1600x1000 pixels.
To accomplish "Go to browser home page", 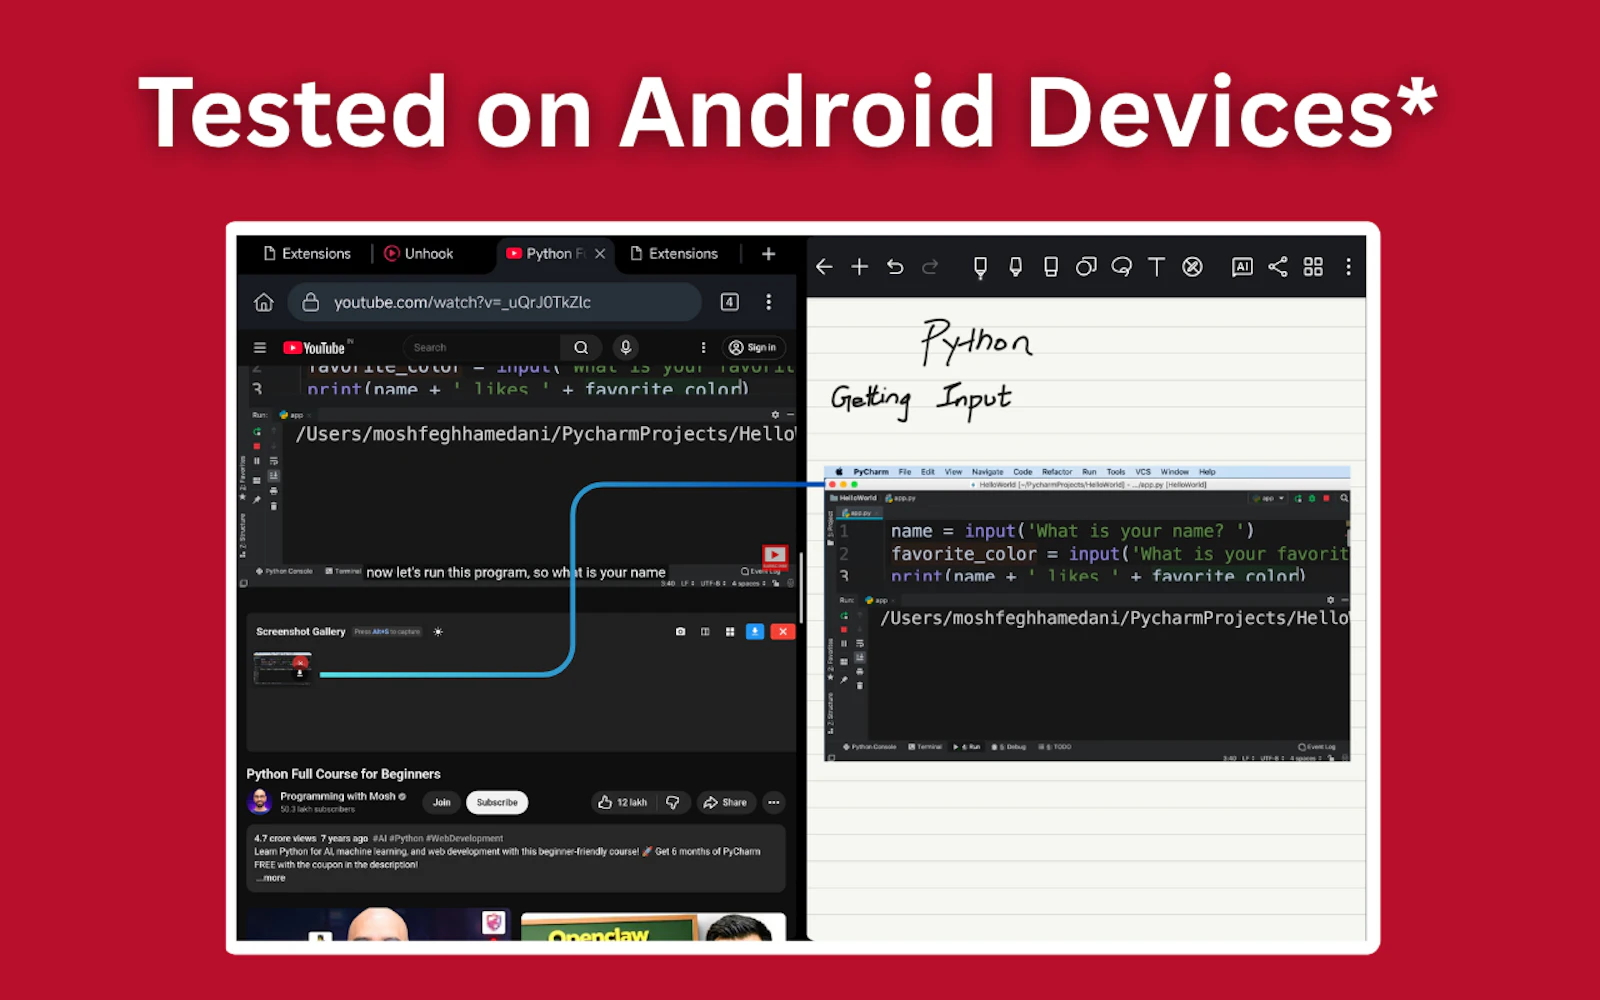I will point(264,302).
